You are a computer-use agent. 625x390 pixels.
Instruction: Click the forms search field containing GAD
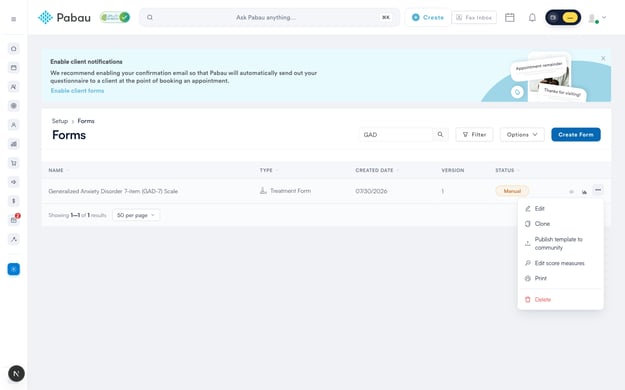click(395, 135)
